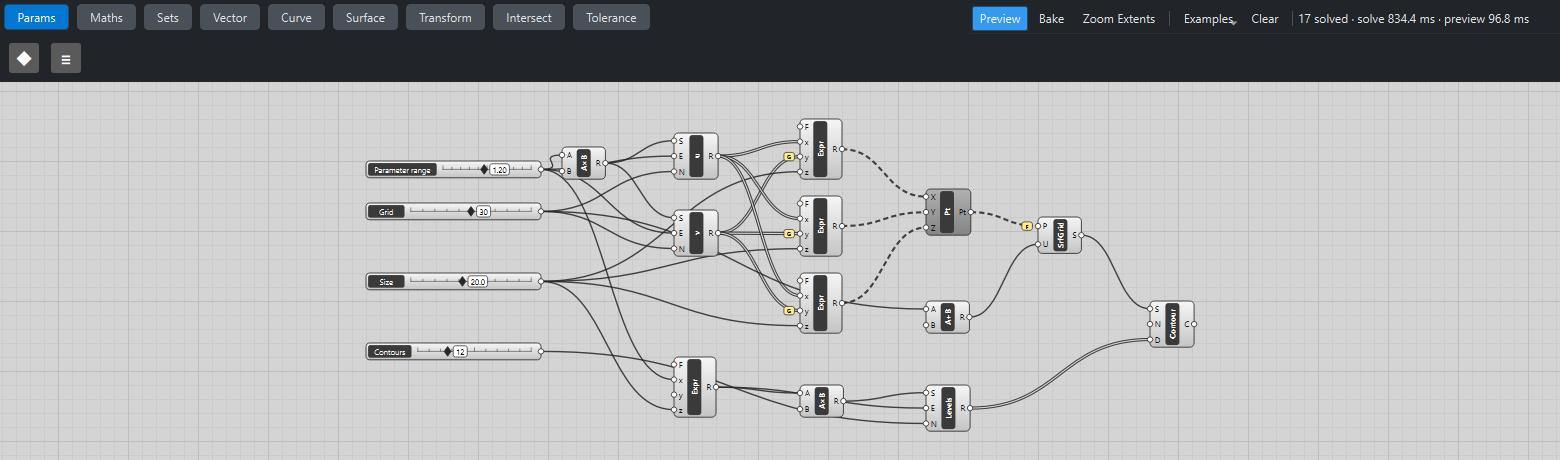The width and height of the screenshot is (1560, 460).
Task: Click the Parameter range slider label
Action: tap(402, 170)
